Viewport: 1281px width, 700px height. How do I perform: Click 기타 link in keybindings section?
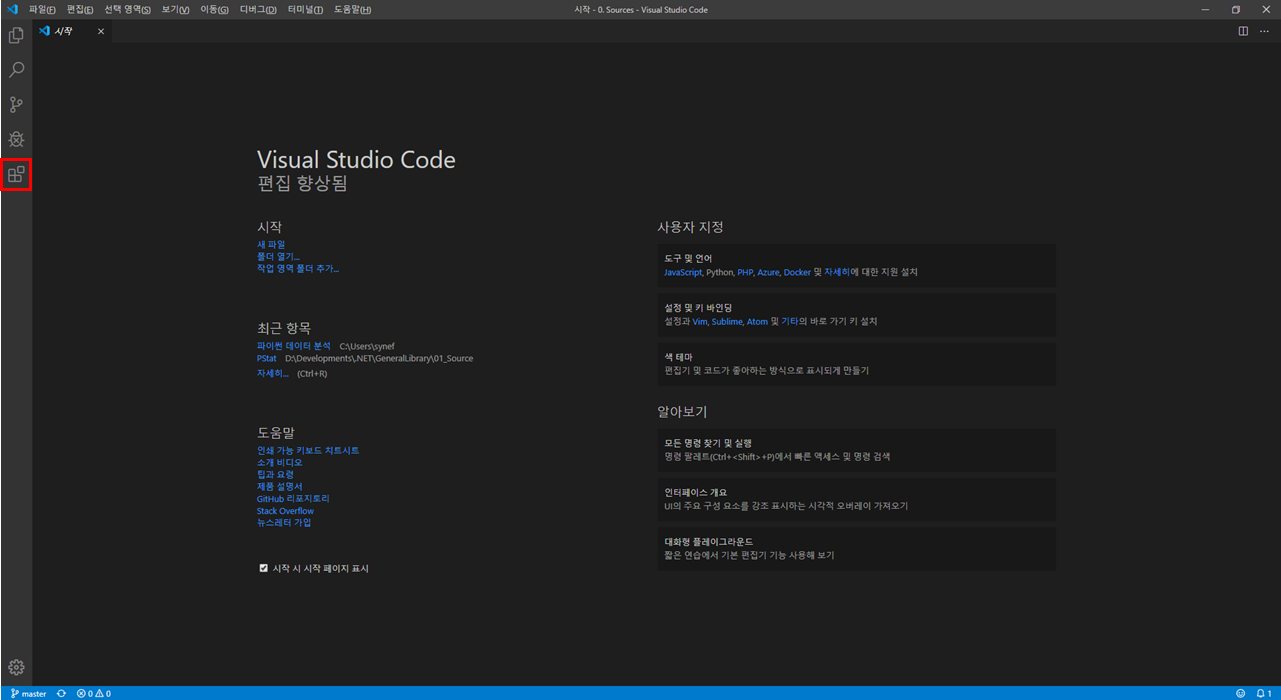789,321
